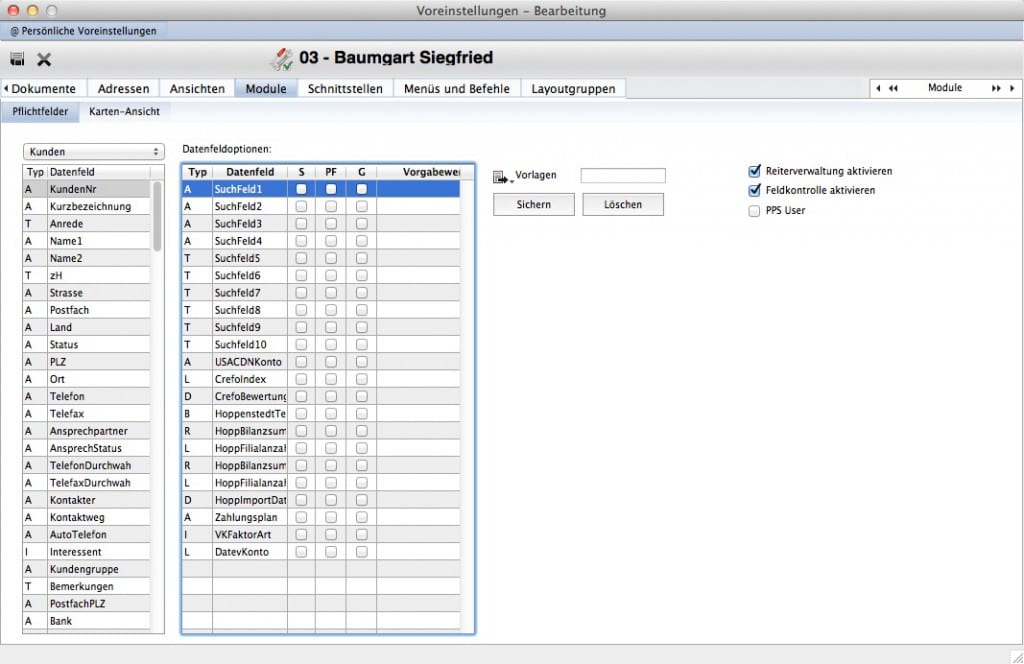Viewport: 1024px width, 664px height.
Task: Disable Reiterverwaltung aktivieren checkbox
Action: [754, 171]
